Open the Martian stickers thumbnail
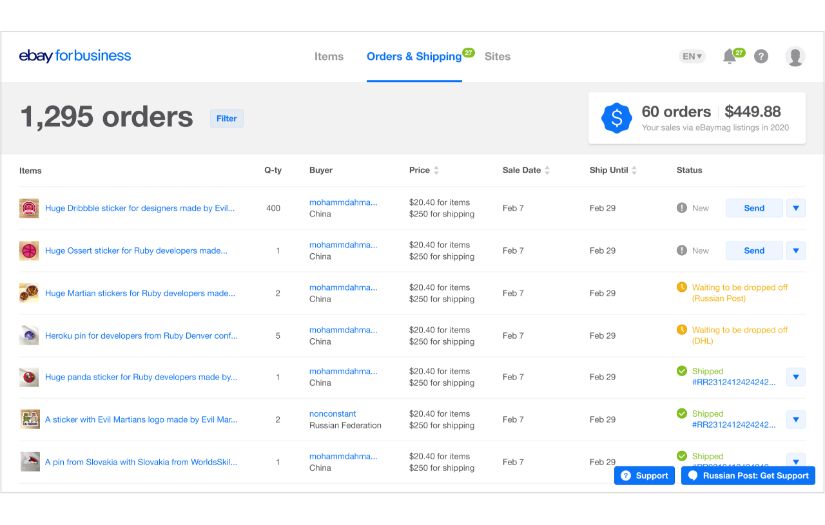The image size is (825, 525). 29,293
